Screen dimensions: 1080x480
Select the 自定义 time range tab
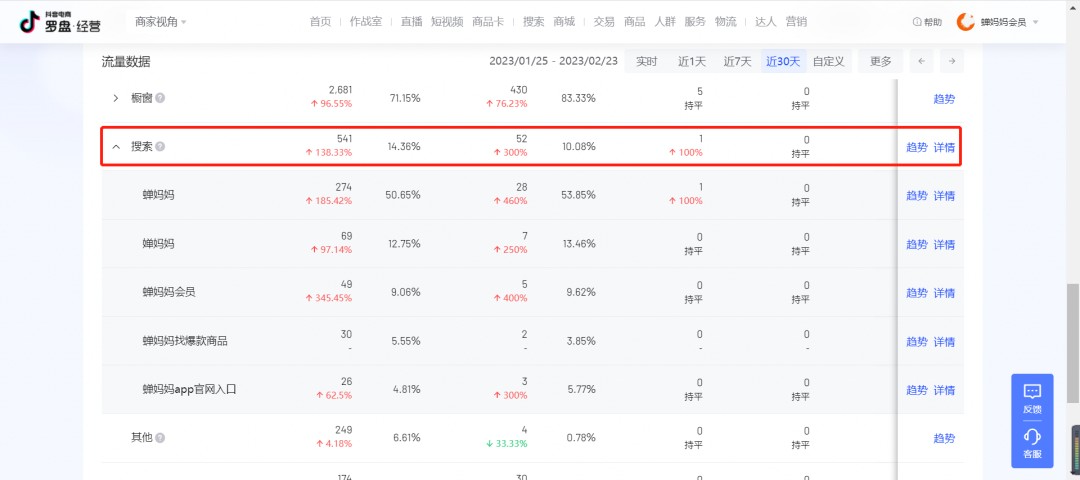[829, 61]
